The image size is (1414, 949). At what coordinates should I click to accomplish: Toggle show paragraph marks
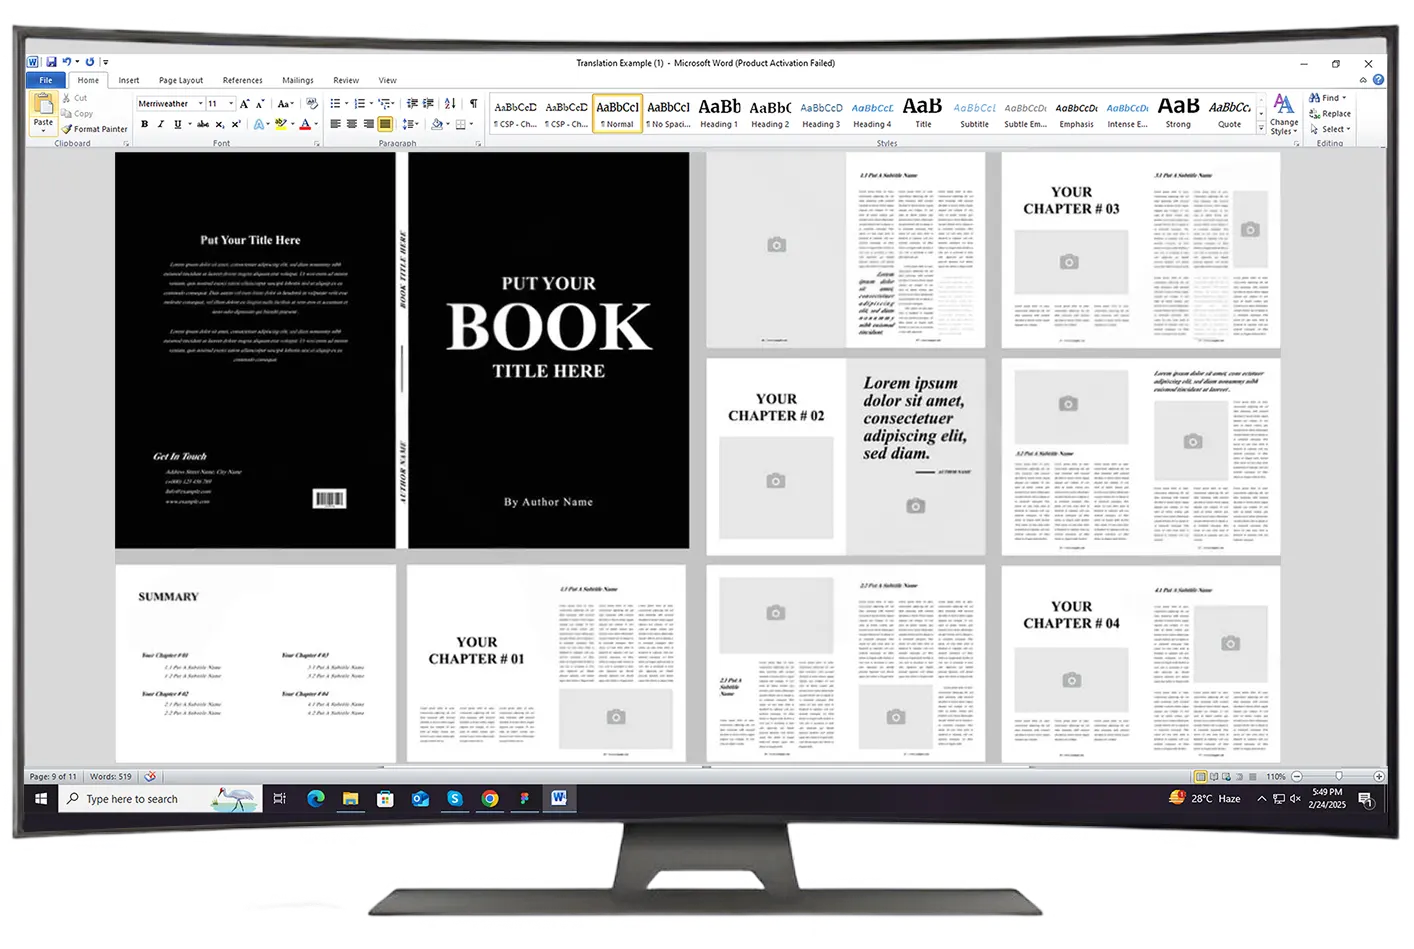(473, 103)
